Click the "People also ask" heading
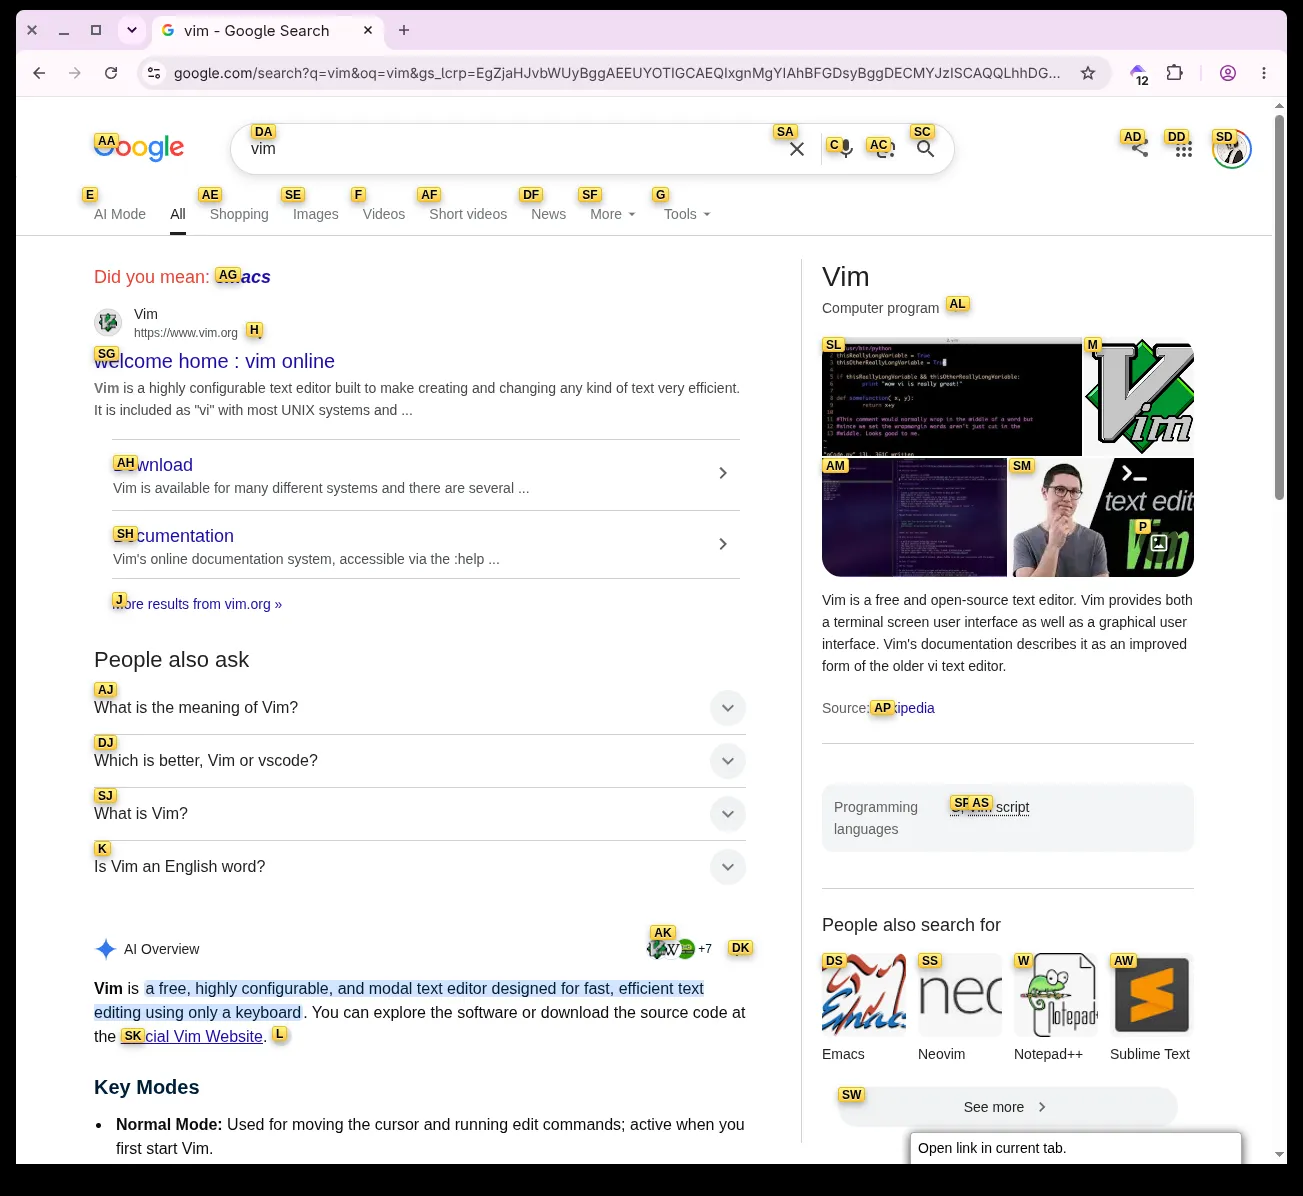1303x1196 pixels. [x=172, y=660]
